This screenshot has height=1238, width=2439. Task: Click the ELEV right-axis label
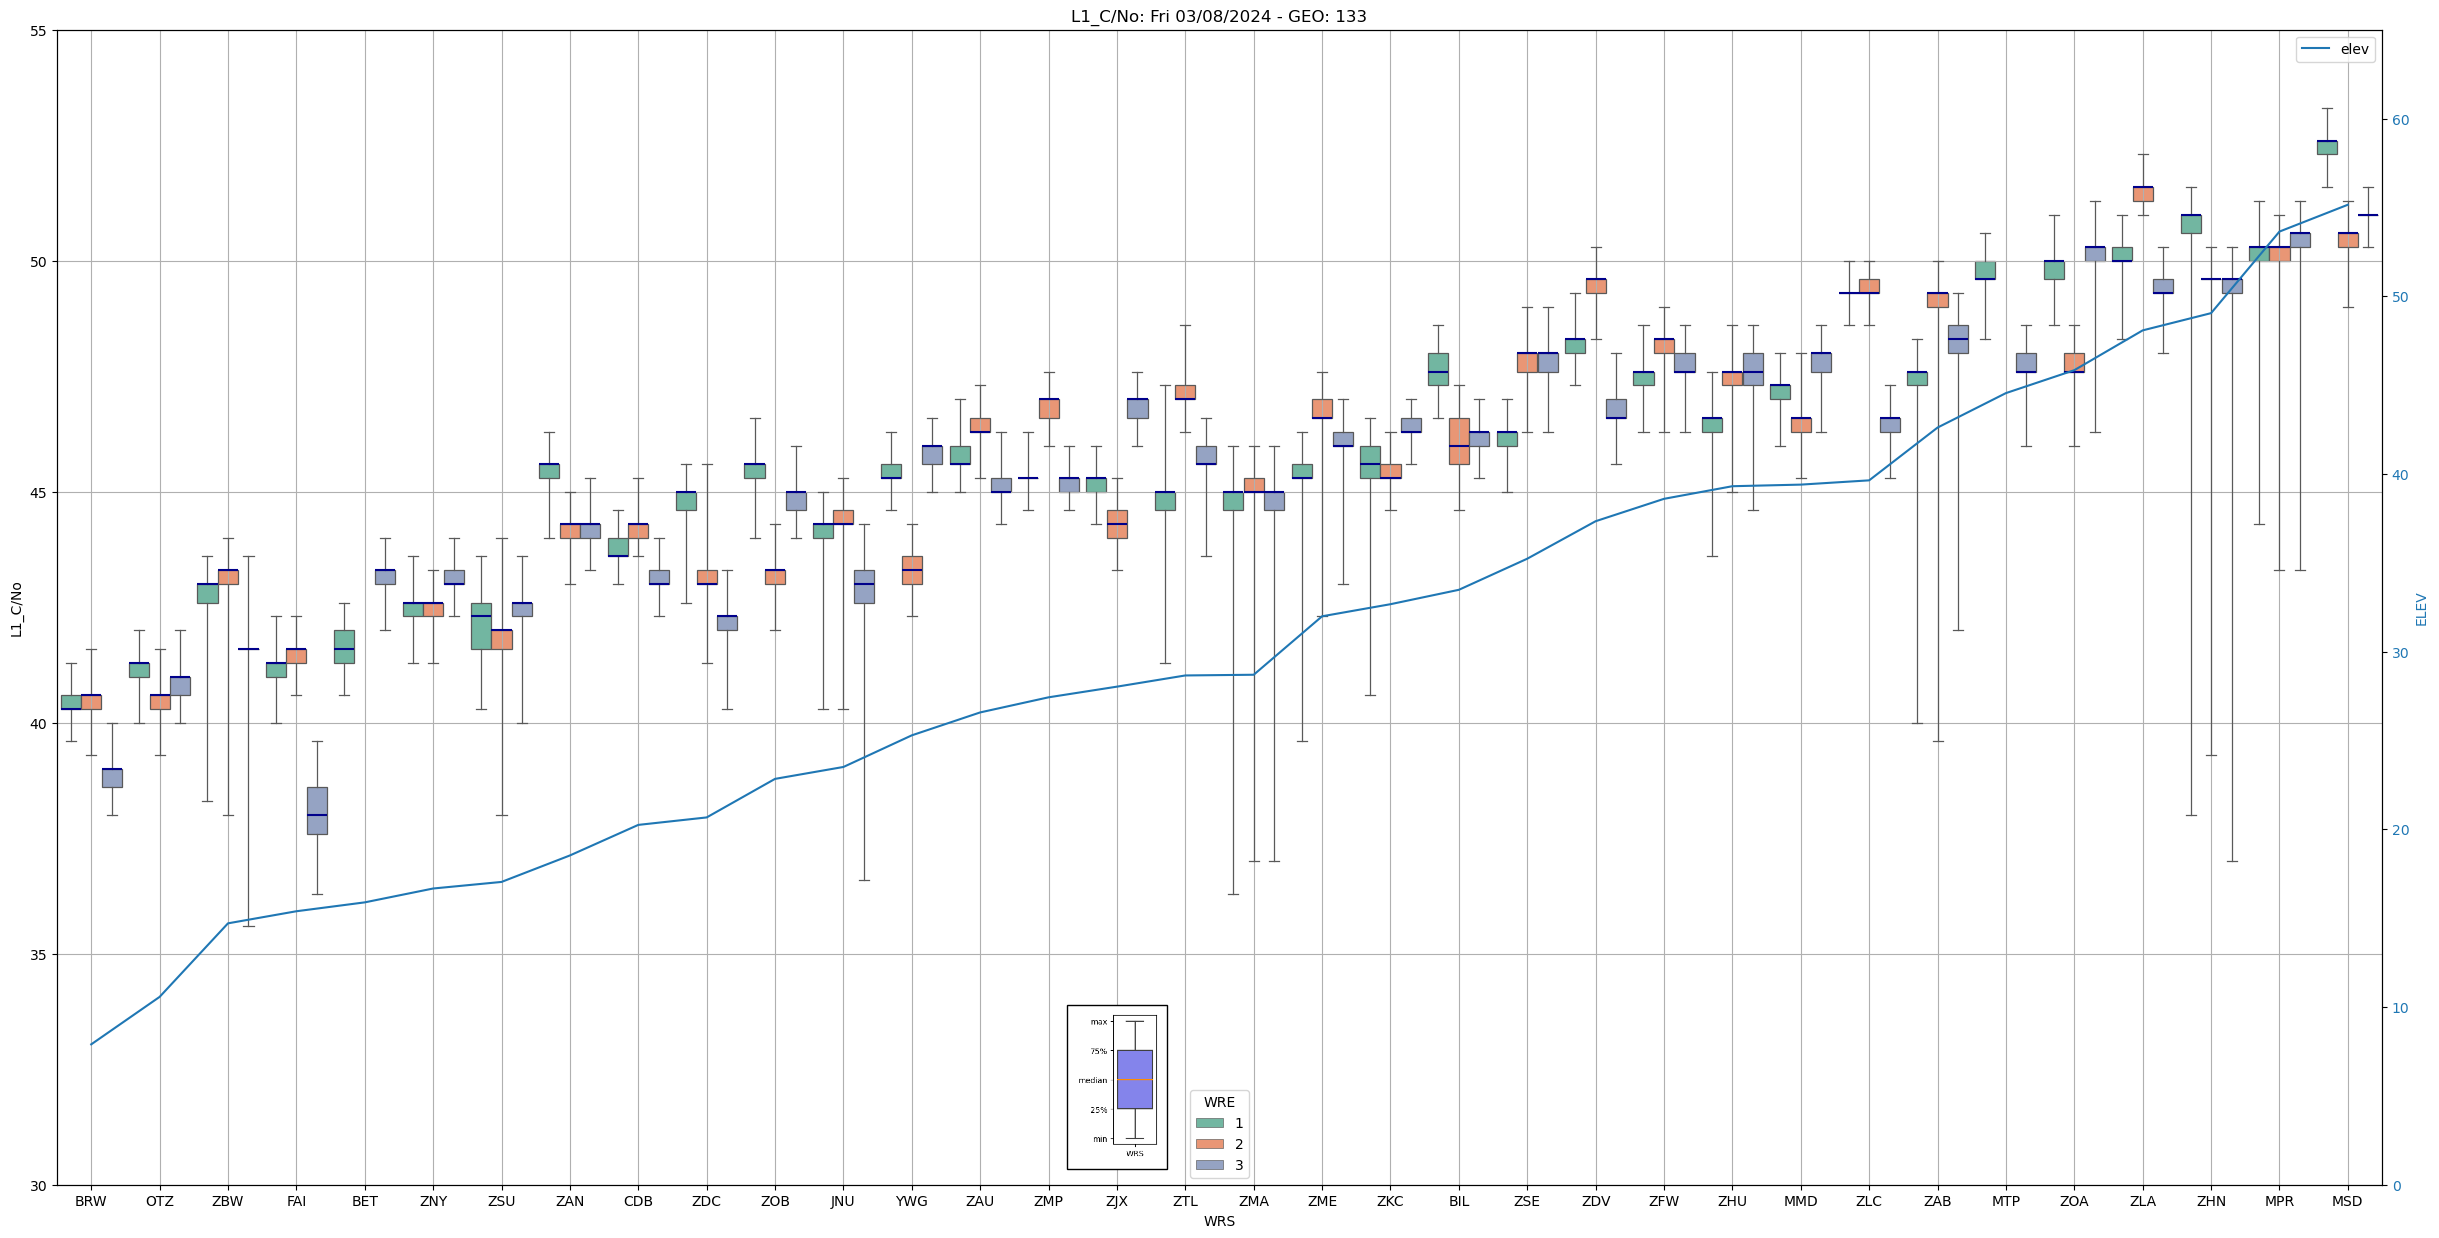point(2421,609)
